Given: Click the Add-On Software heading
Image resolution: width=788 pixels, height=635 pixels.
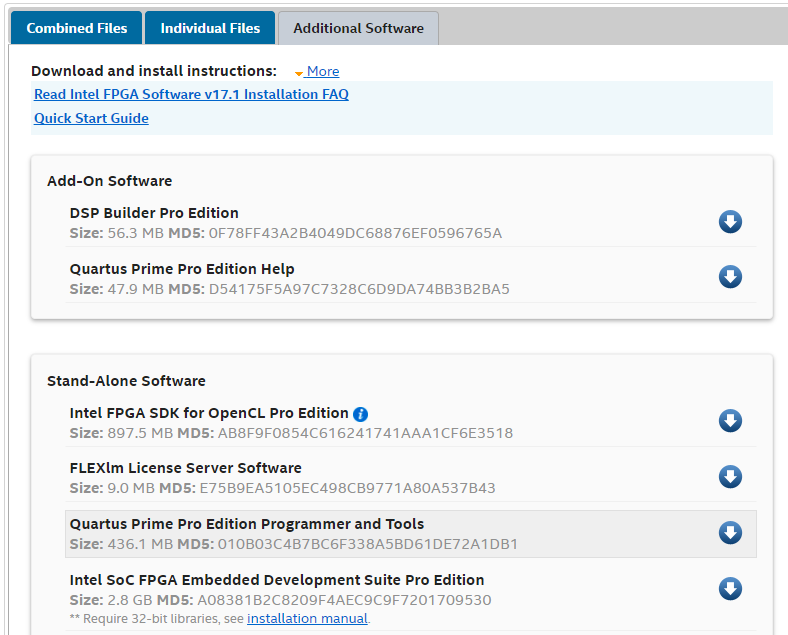Looking at the screenshot, I should click(109, 181).
